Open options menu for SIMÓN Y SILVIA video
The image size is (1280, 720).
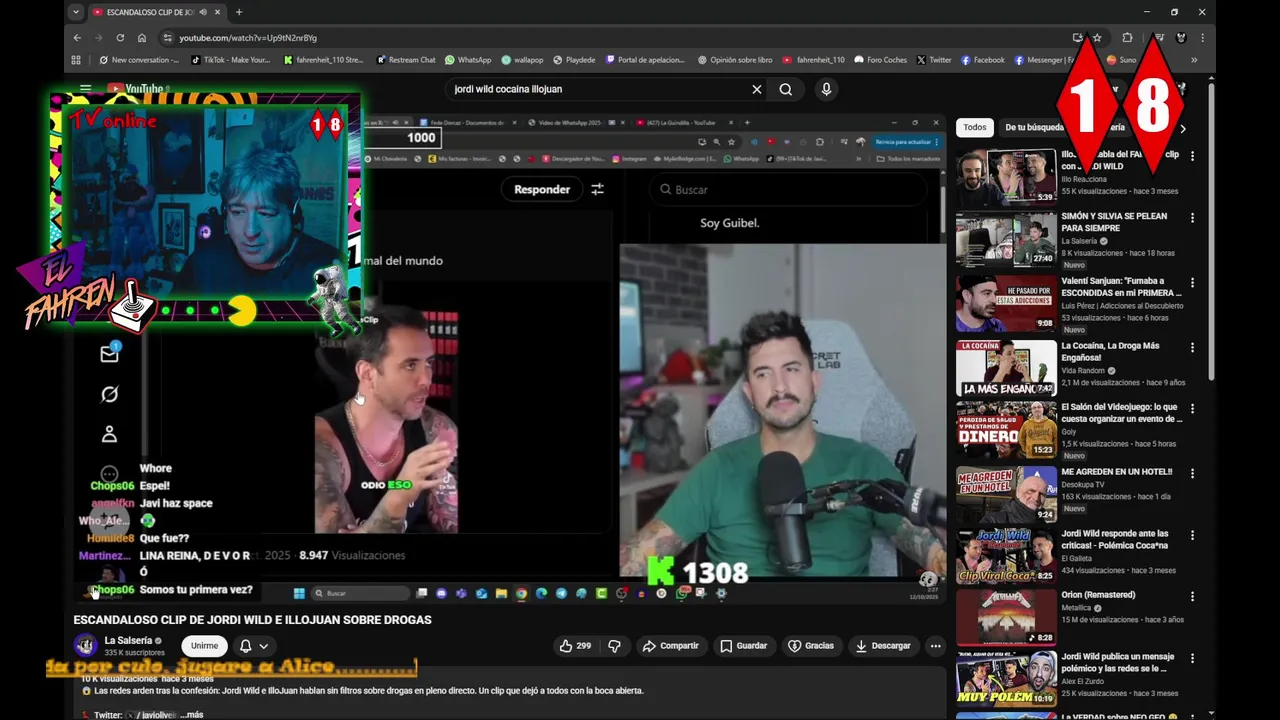coord(1192,217)
